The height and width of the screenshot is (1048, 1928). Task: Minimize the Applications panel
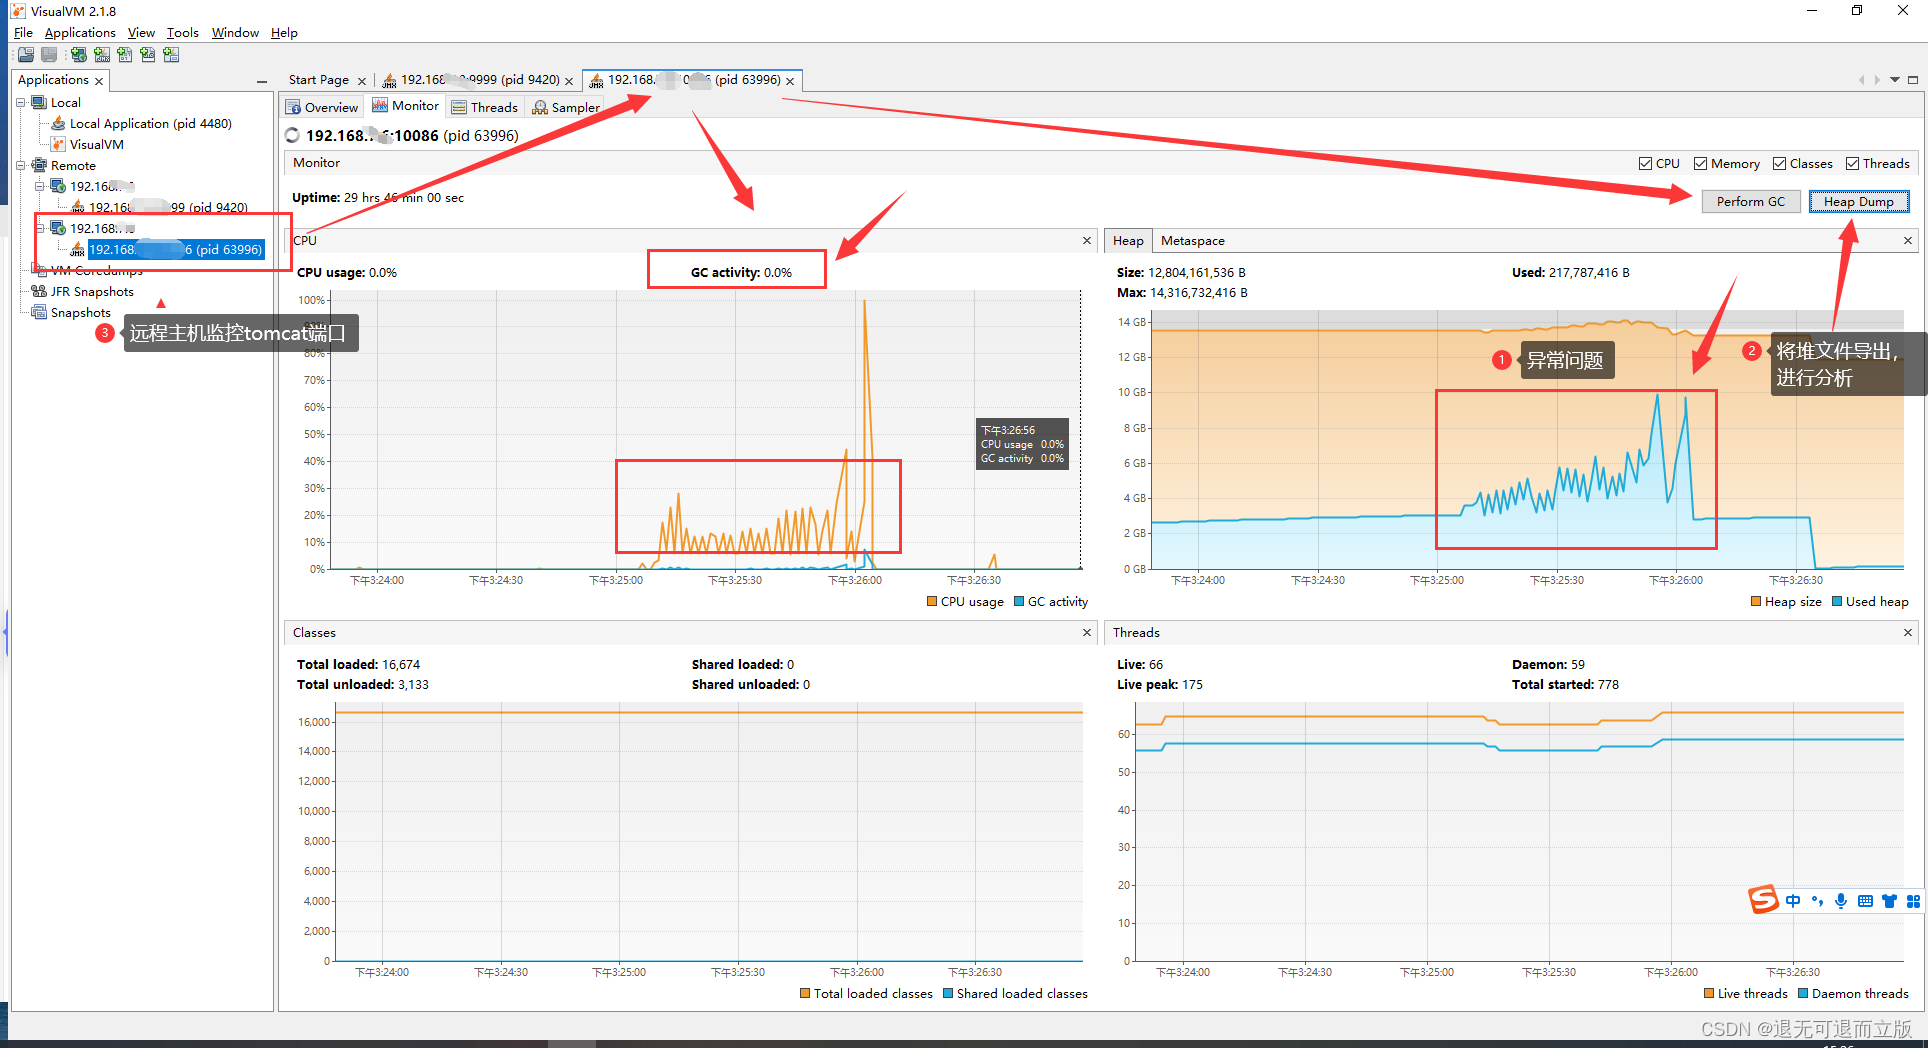[262, 81]
